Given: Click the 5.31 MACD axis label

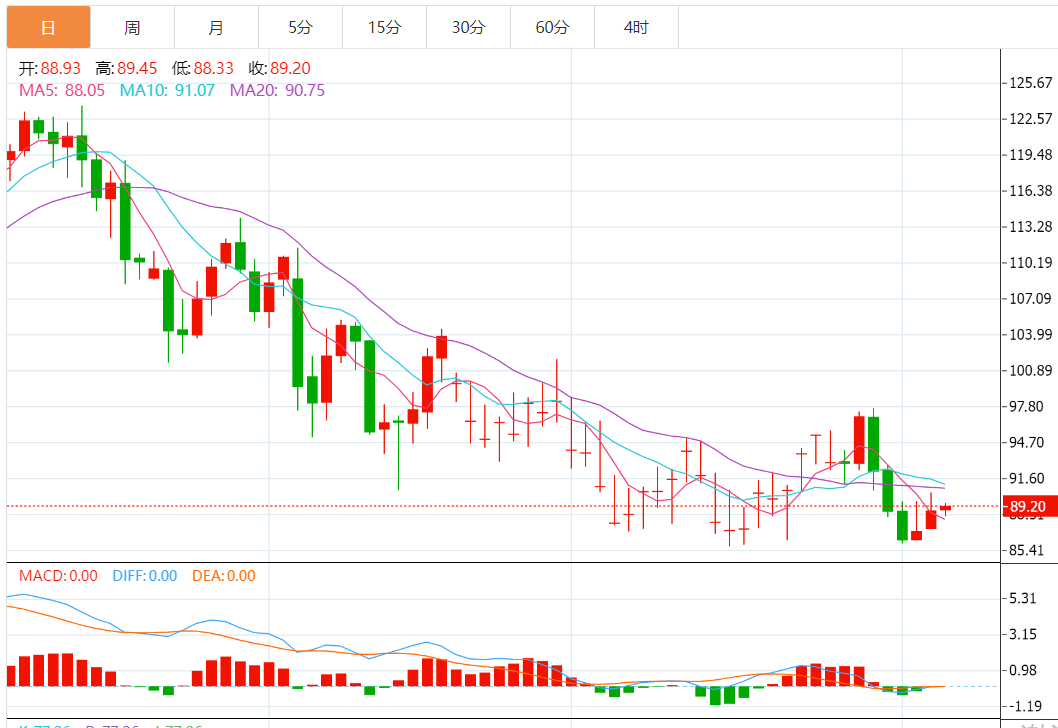Looking at the screenshot, I should [1023, 598].
